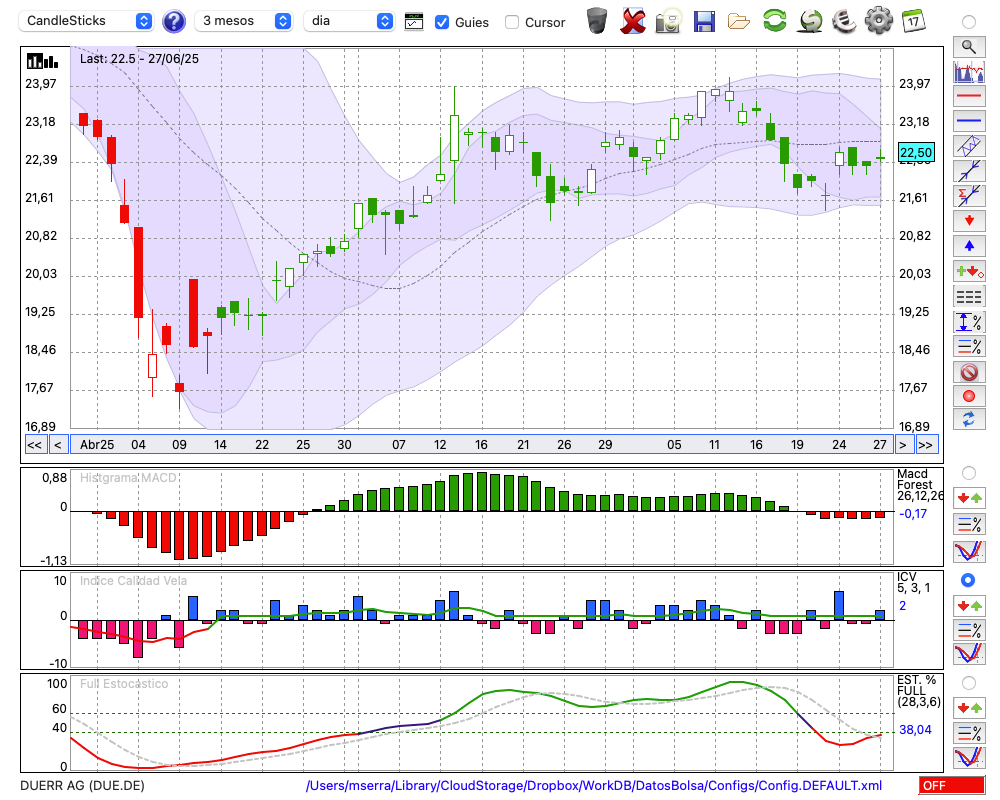Click the curve indicator button beside the MACD panel
1000x800 pixels.
point(969,551)
